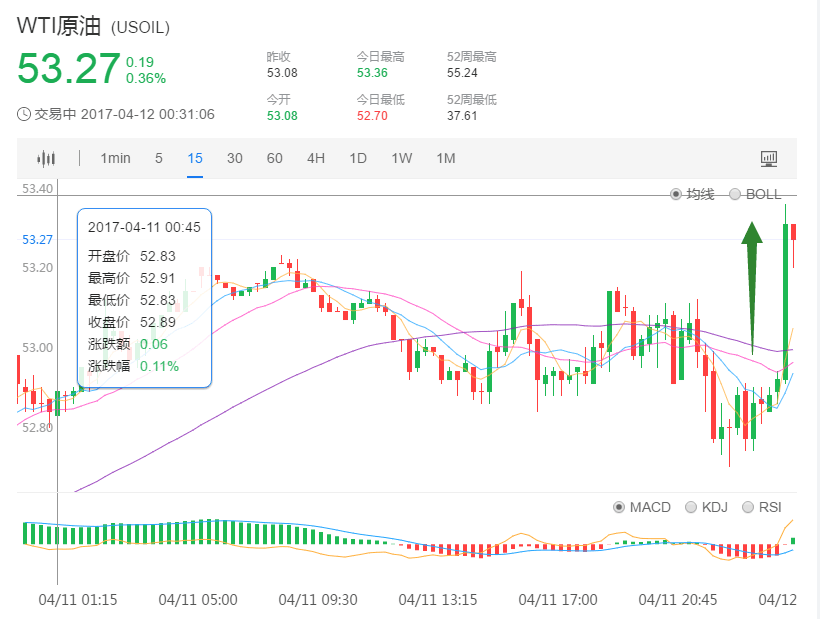Click the candlestick chart type icon
The image size is (820, 619).
point(47,158)
